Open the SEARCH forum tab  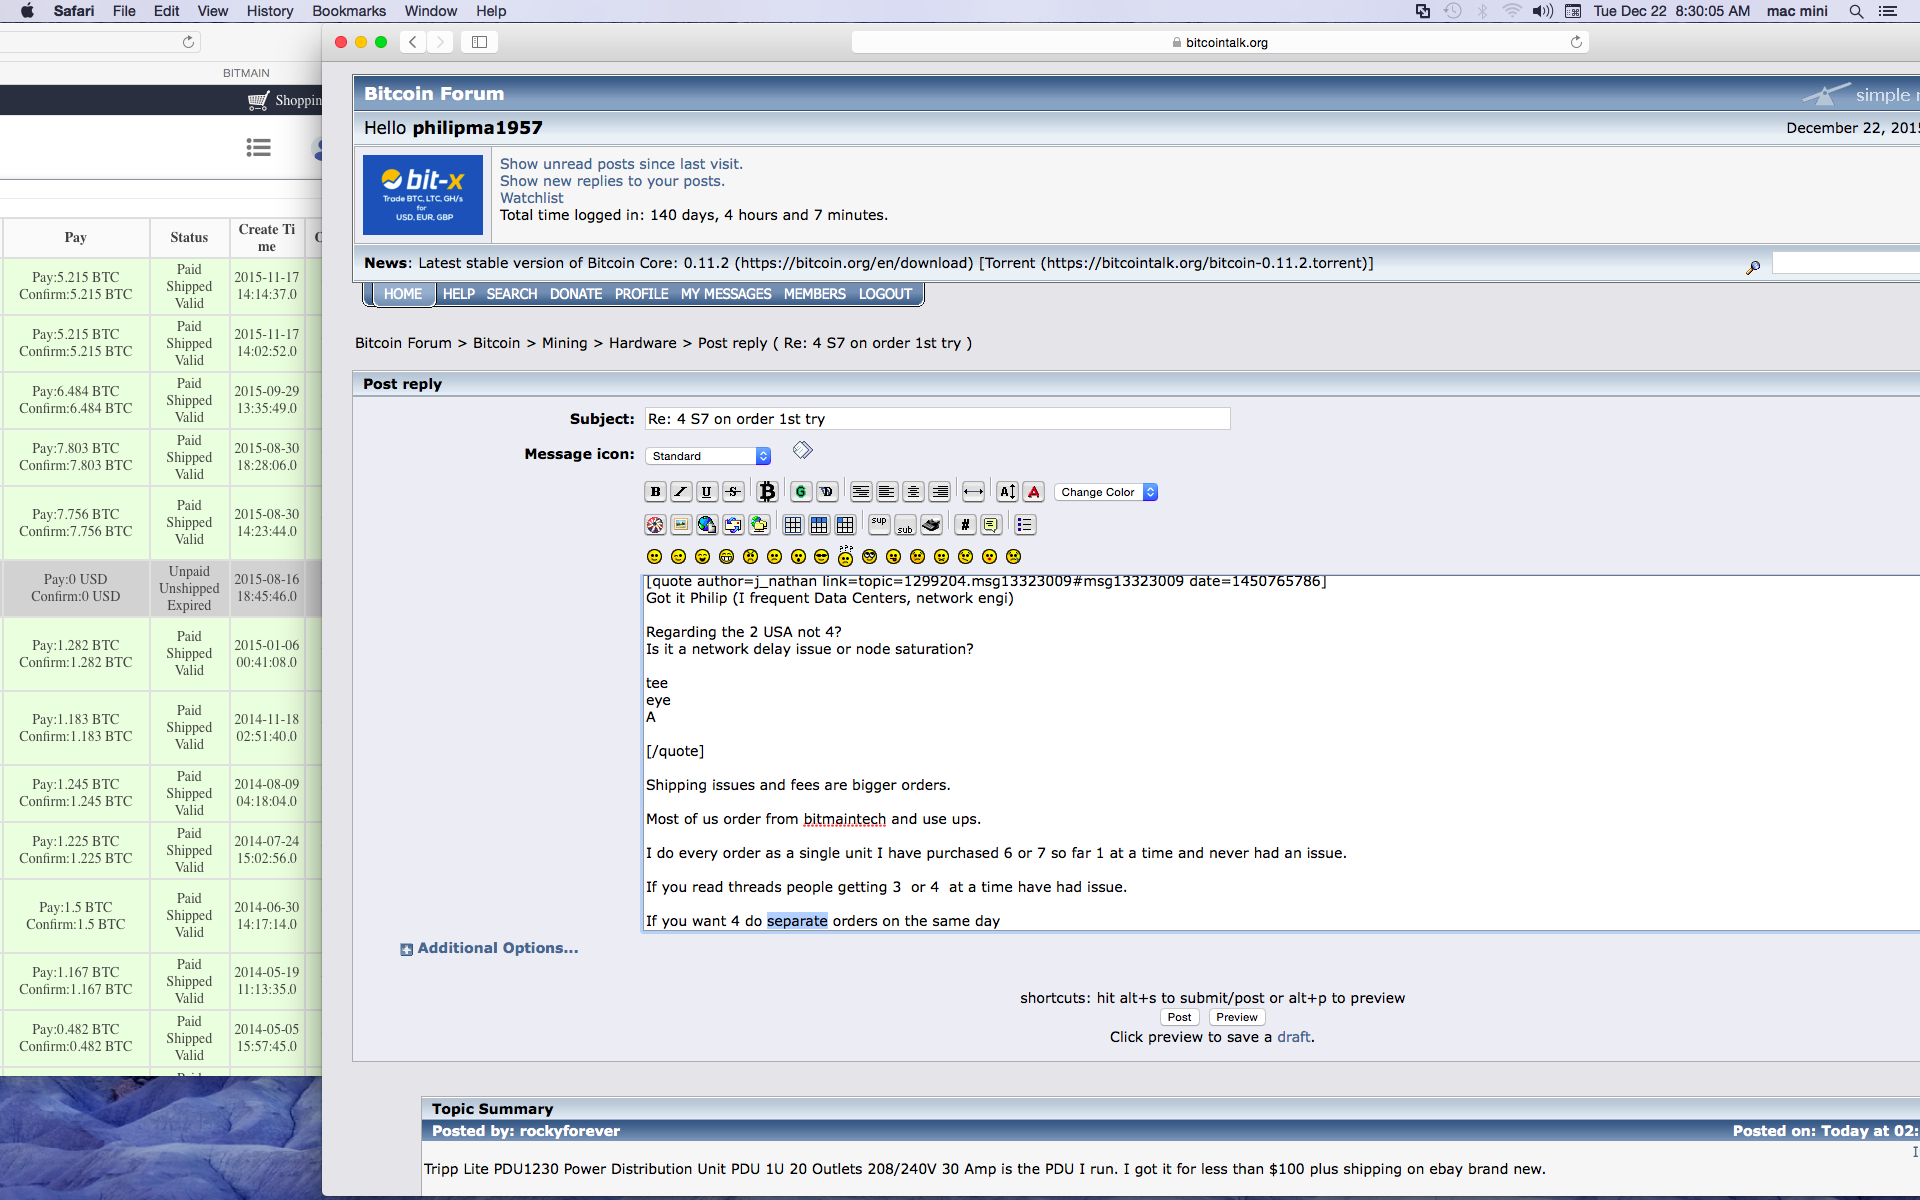pos(512,294)
